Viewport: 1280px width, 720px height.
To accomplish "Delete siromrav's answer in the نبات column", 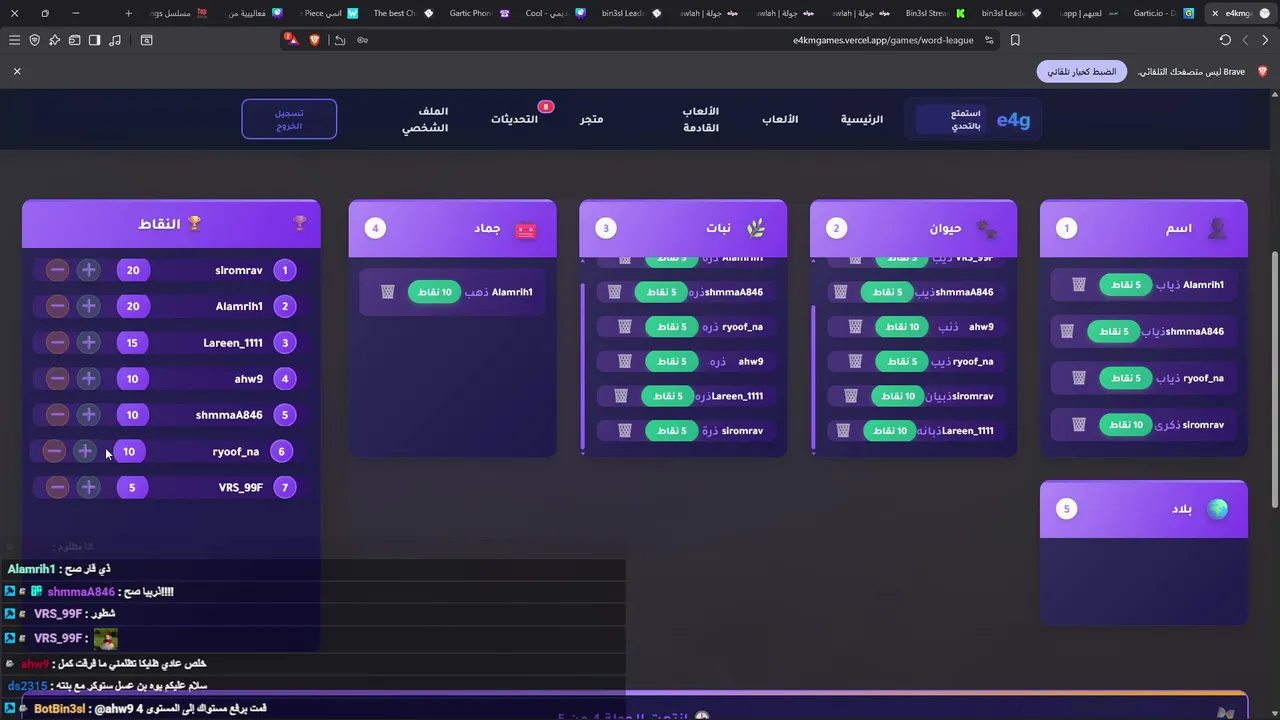I will [x=625, y=431].
